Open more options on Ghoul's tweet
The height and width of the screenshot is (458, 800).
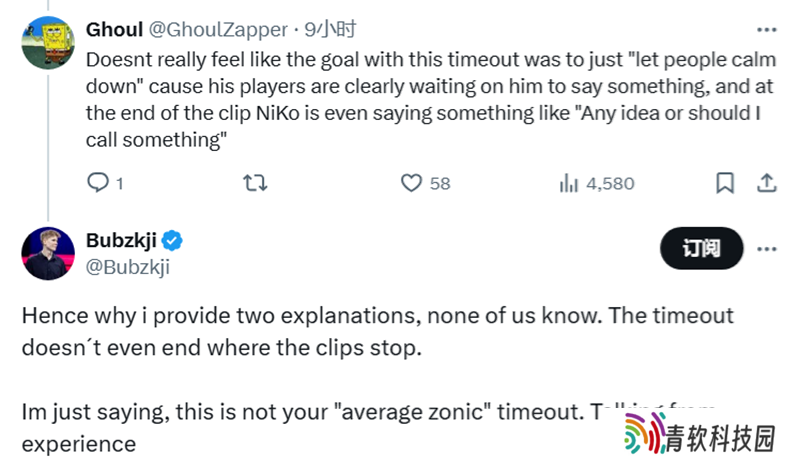coord(766,30)
